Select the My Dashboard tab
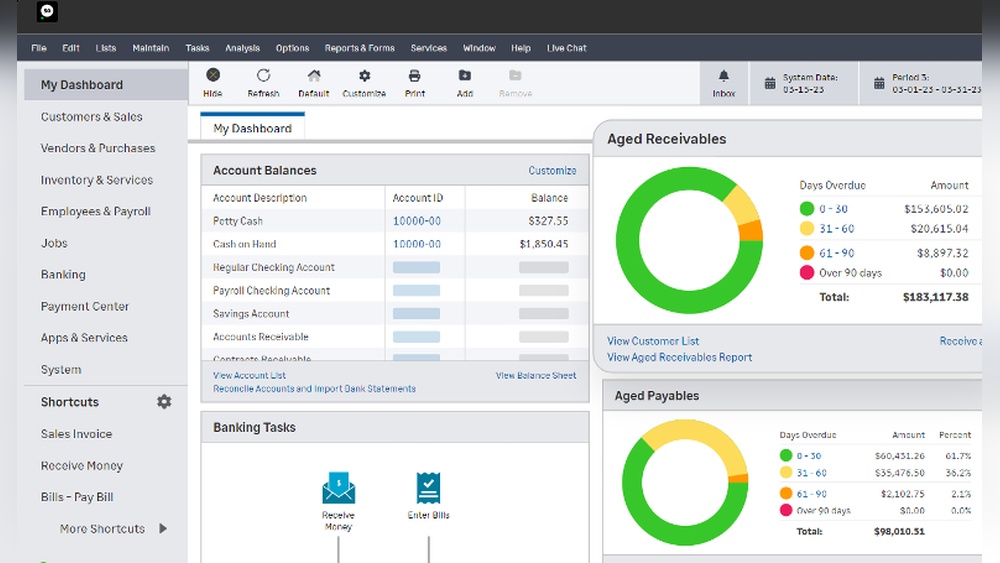 point(253,128)
